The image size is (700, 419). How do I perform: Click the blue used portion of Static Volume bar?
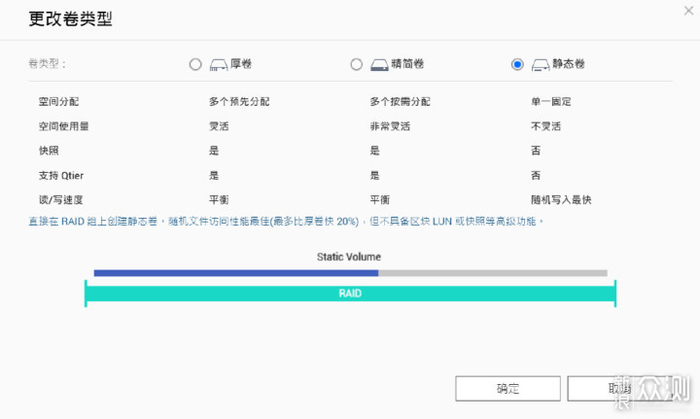[235, 272]
